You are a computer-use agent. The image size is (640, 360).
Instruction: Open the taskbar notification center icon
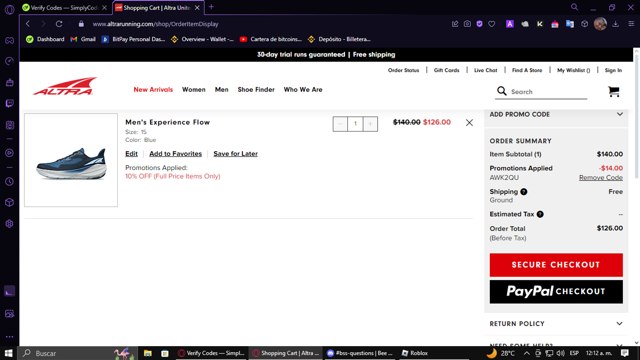pyautogui.click(x=625, y=353)
